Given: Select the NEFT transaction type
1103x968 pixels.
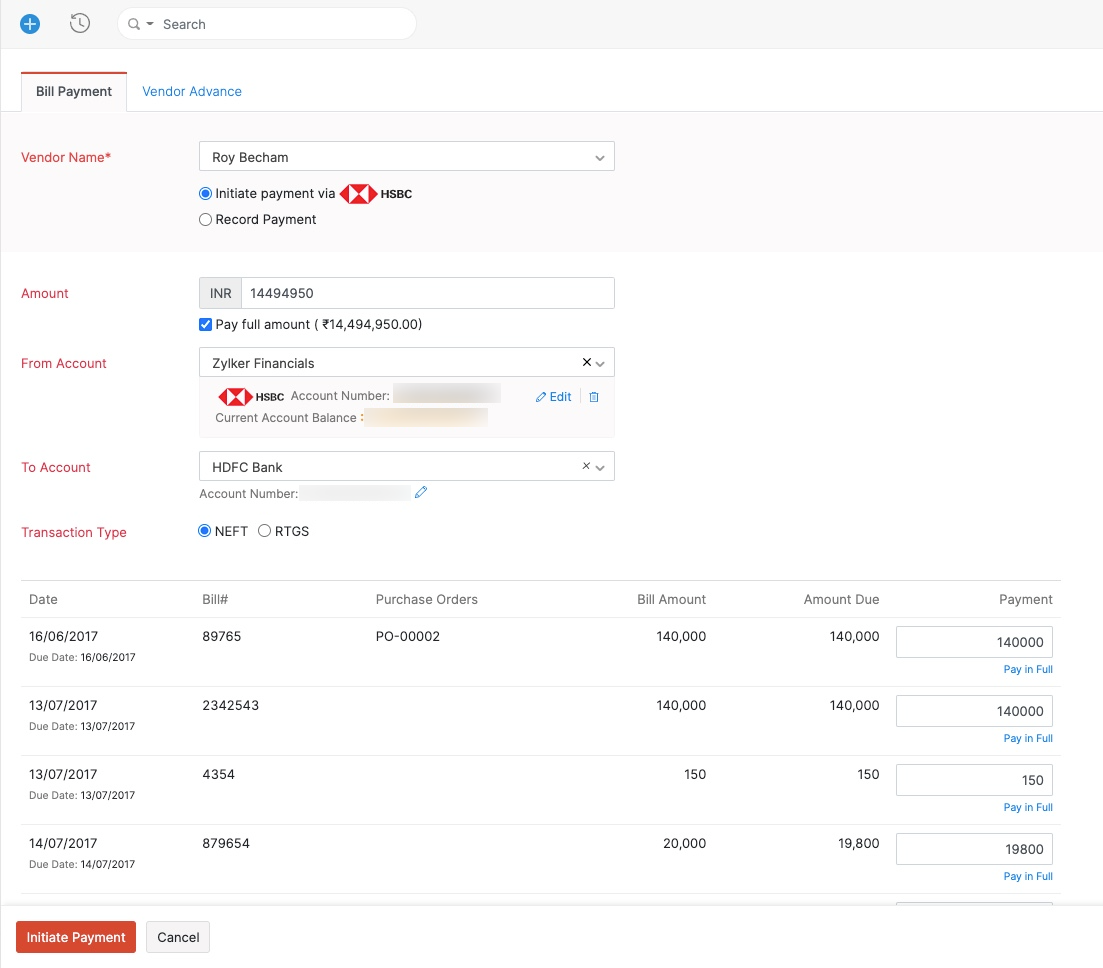Looking at the screenshot, I should pyautogui.click(x=206, y=532).
